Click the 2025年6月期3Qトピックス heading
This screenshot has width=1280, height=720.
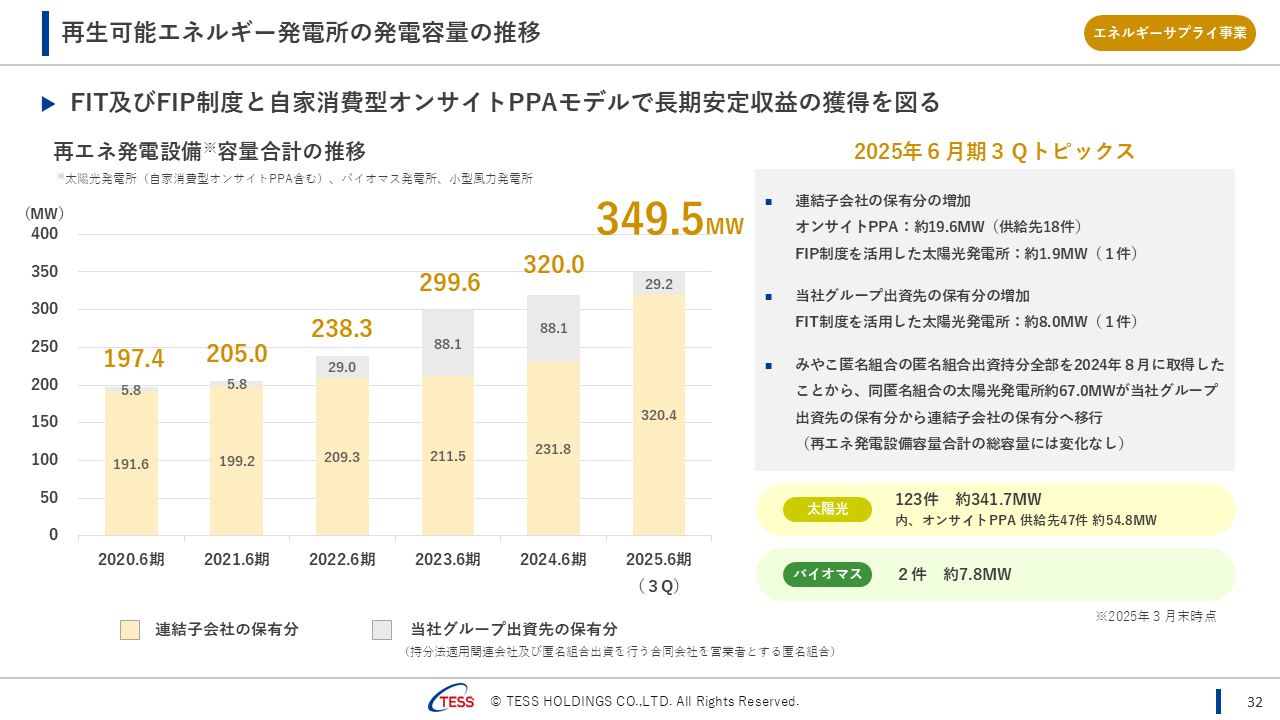pos(994,152)
